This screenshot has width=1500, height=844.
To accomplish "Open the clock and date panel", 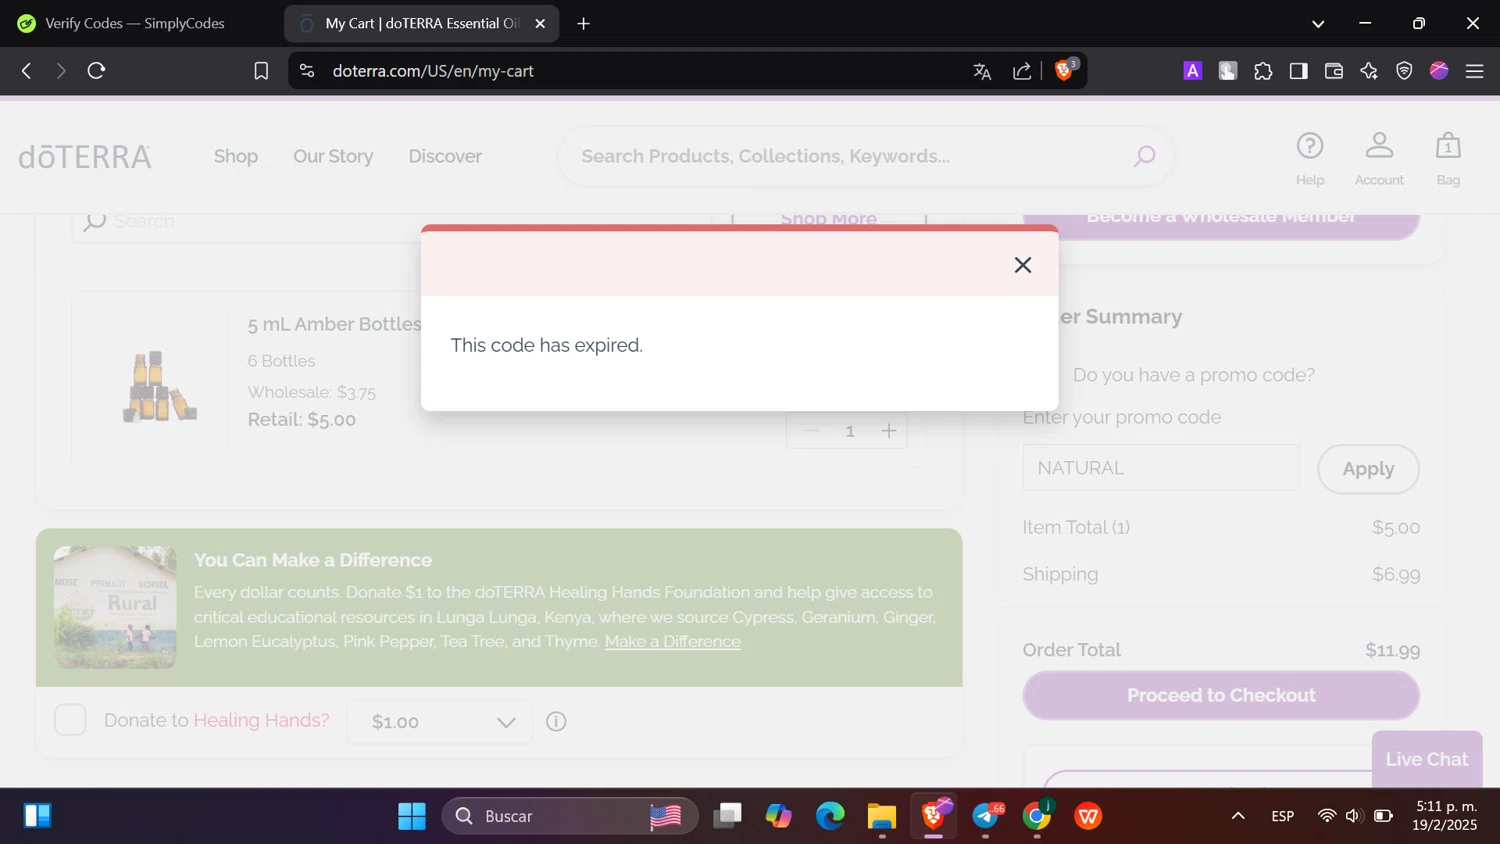I will point(1445,816).
